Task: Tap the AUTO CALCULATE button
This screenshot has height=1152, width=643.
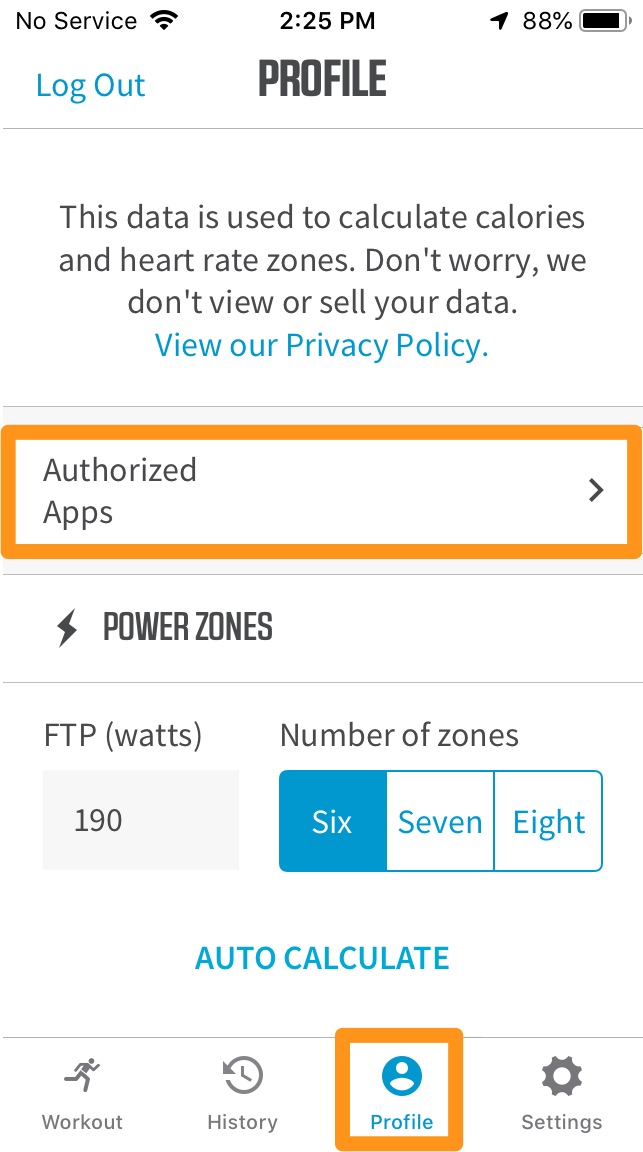Action: (x=322, y=958)
